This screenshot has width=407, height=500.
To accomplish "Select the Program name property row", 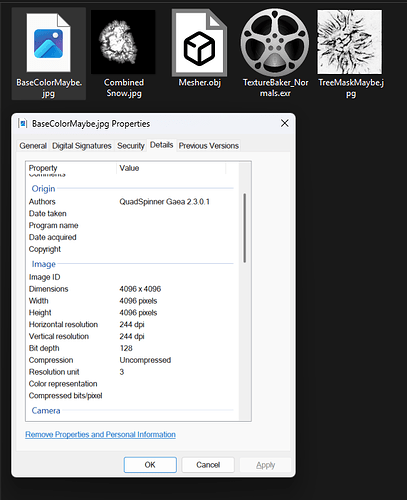I will click(132, 225).
